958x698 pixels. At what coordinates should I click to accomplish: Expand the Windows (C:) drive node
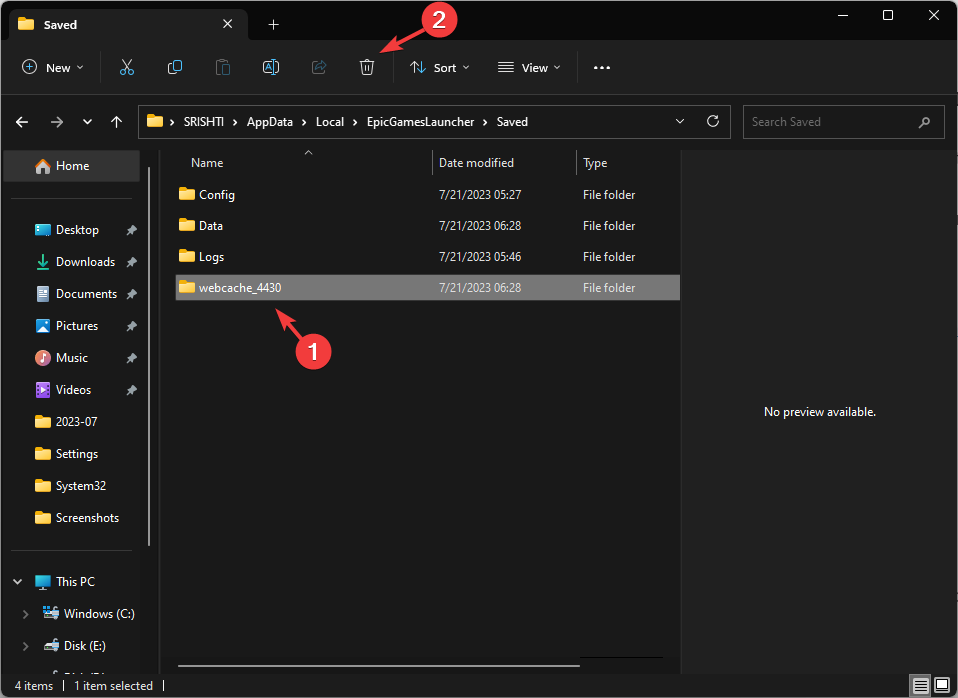[26, 614]
